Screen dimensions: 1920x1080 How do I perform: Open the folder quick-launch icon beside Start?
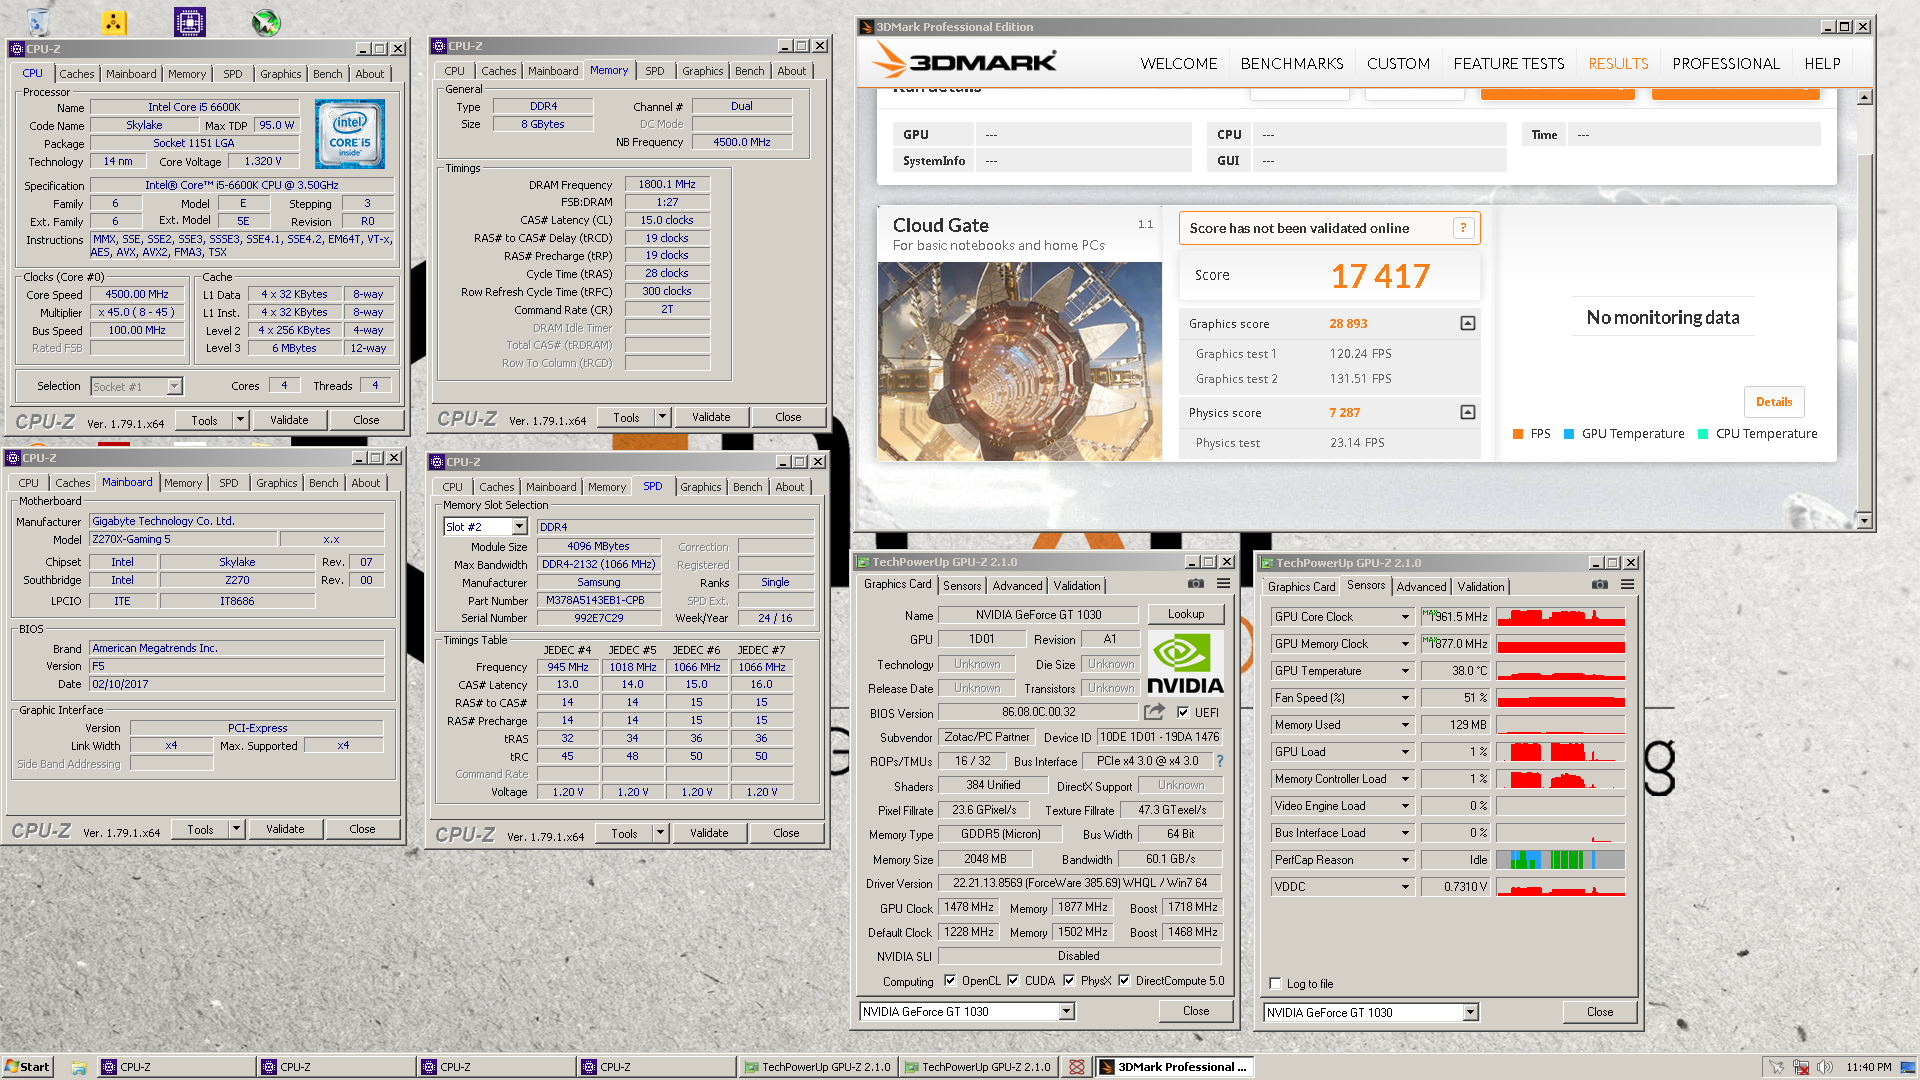click(x=78, y=1067)
